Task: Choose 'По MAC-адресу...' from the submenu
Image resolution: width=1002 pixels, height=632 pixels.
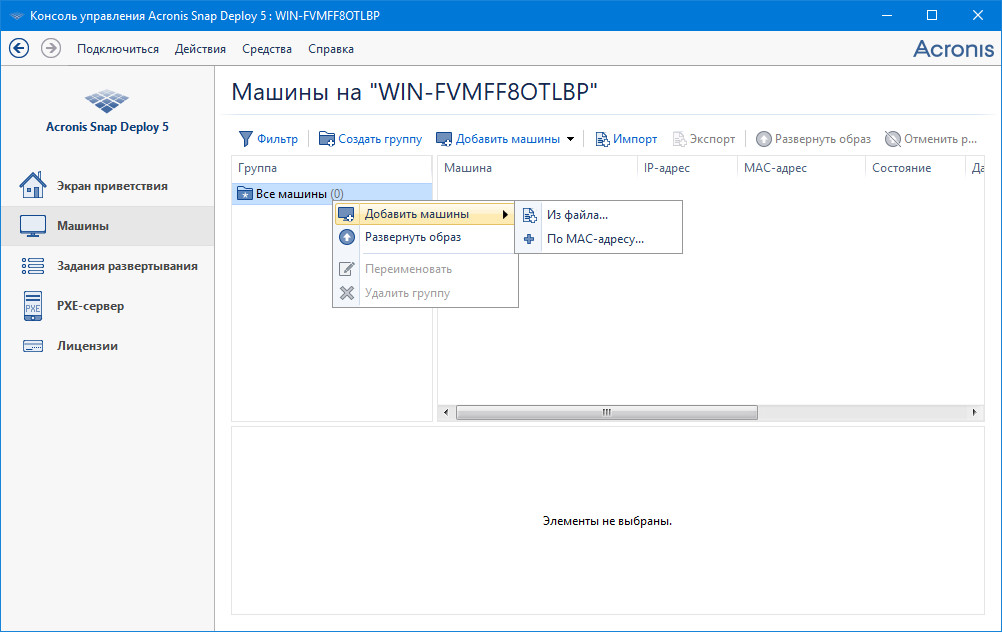Action: (595, 239)
